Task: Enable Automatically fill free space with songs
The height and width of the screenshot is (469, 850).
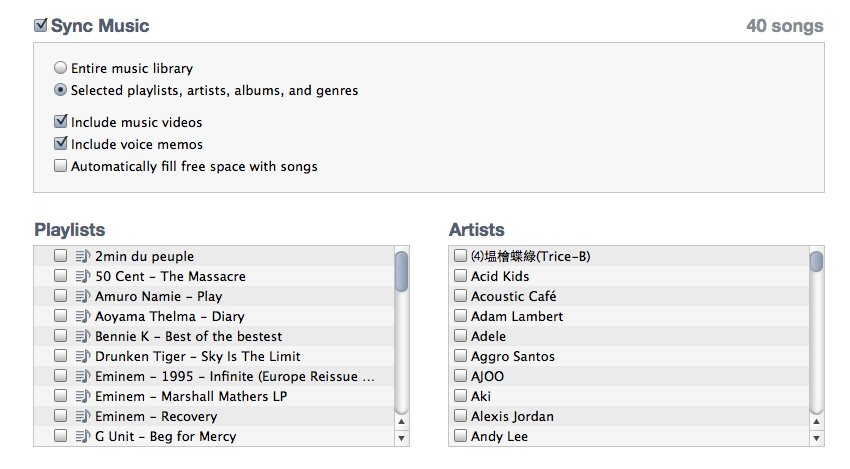Action: pyautogui.click(x=60, y=165)
